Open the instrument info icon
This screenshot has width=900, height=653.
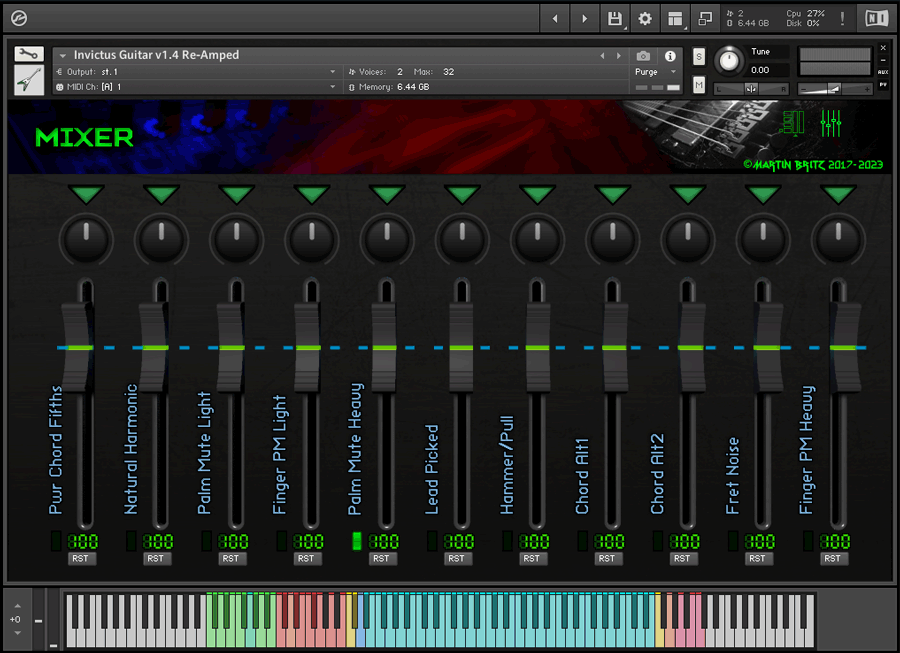[670, 56]
